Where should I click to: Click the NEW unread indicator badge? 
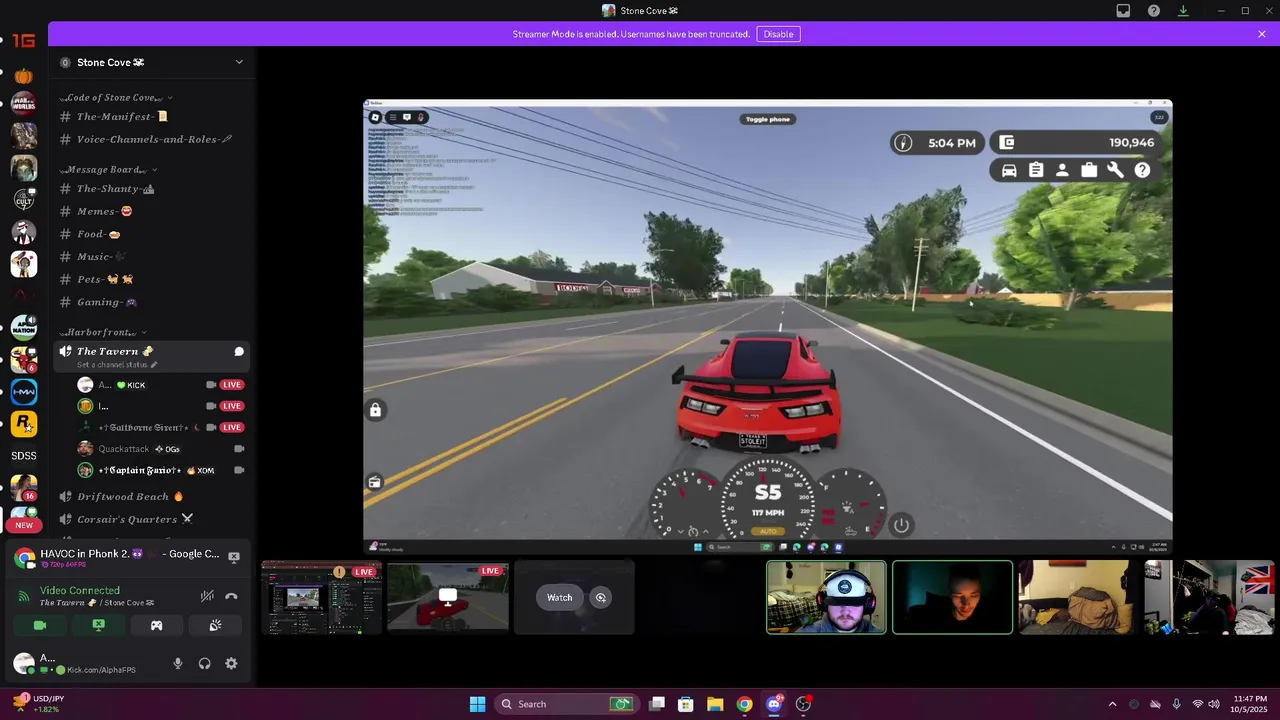tap(24, 525)
